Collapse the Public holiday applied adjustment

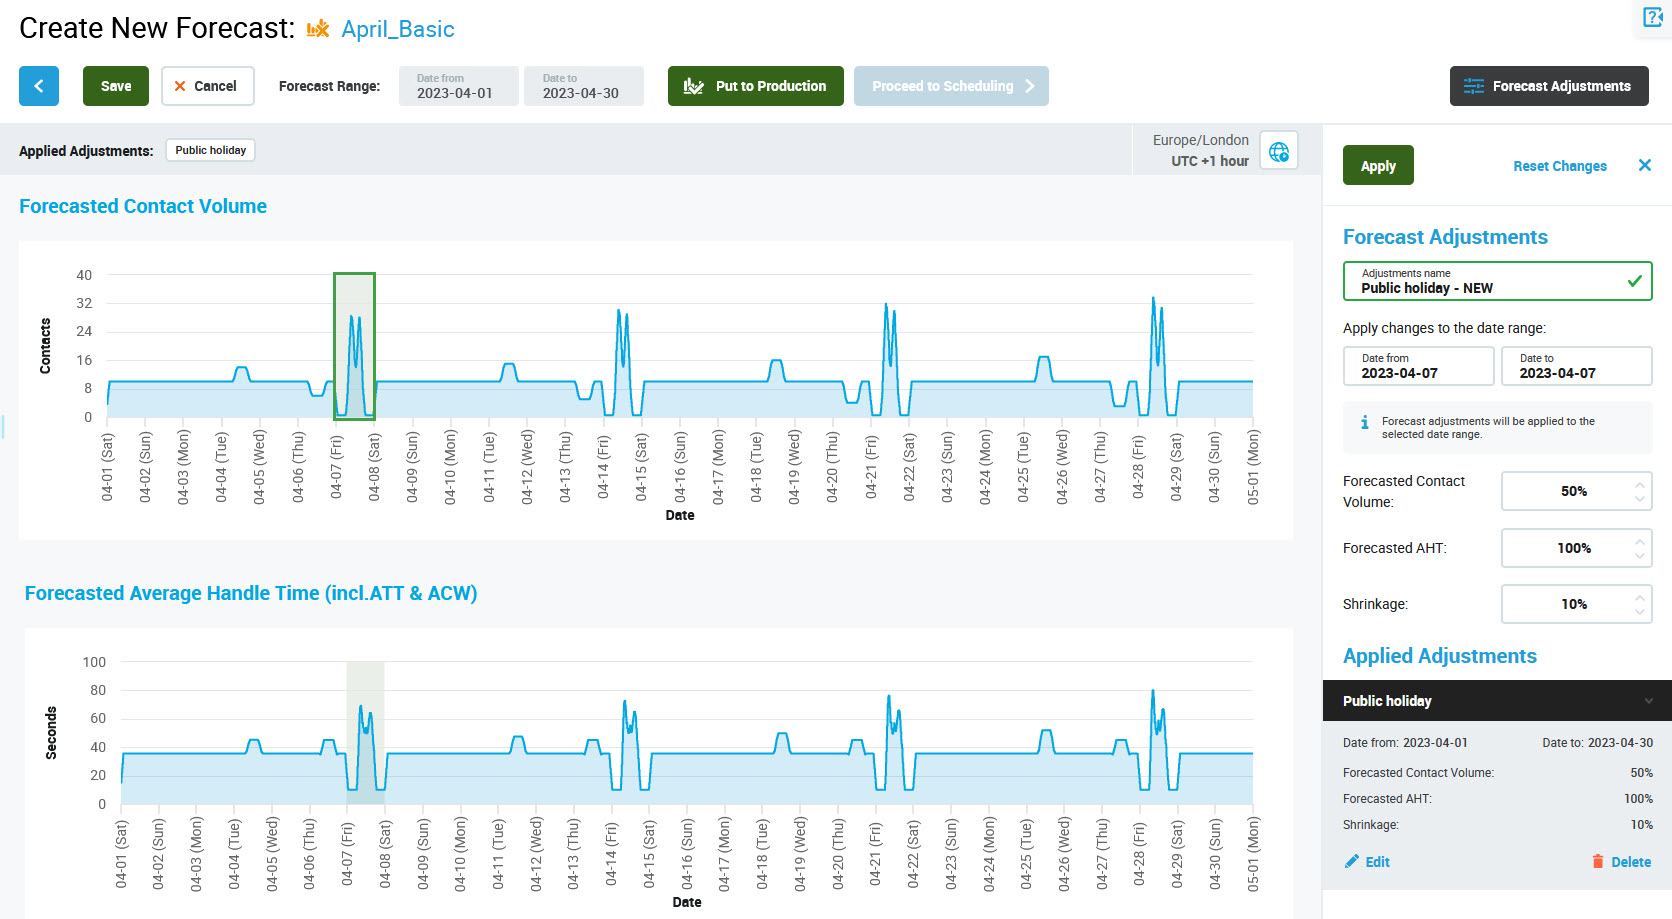[x=1648, y=701]
